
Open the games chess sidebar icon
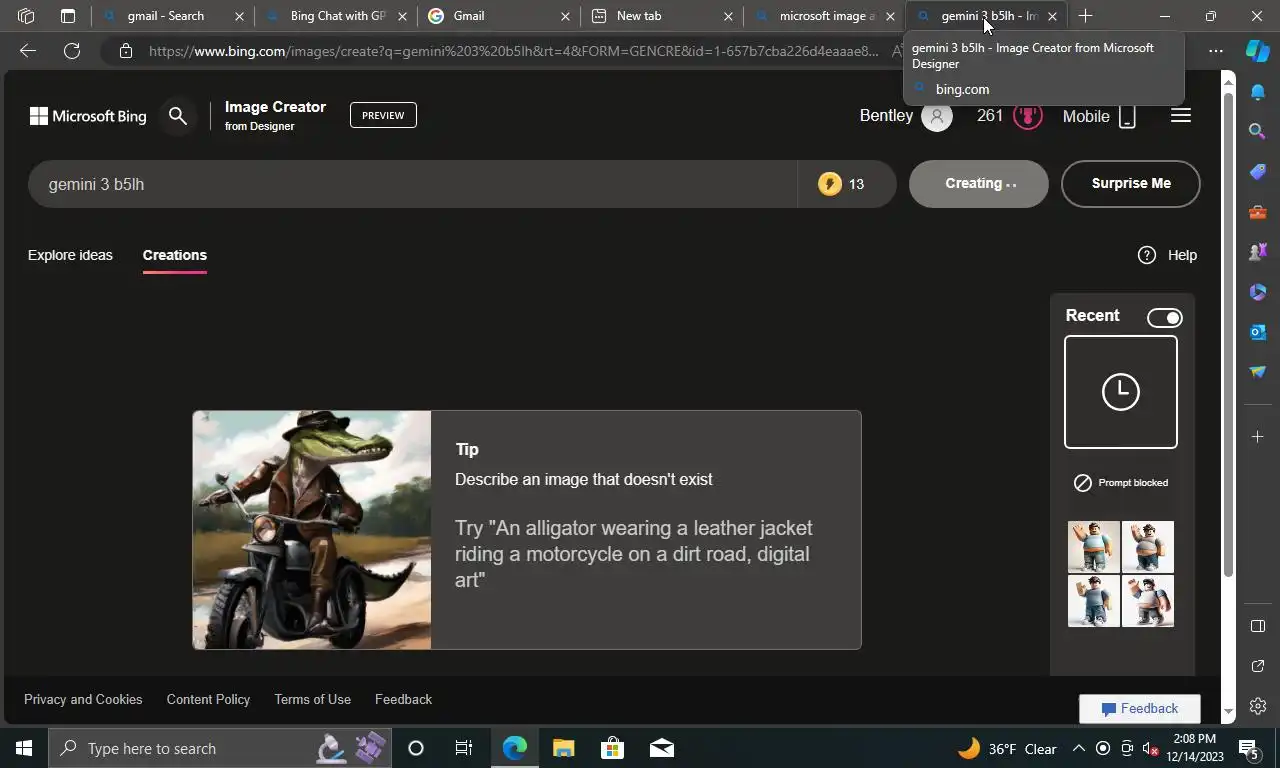[1258, 252]
